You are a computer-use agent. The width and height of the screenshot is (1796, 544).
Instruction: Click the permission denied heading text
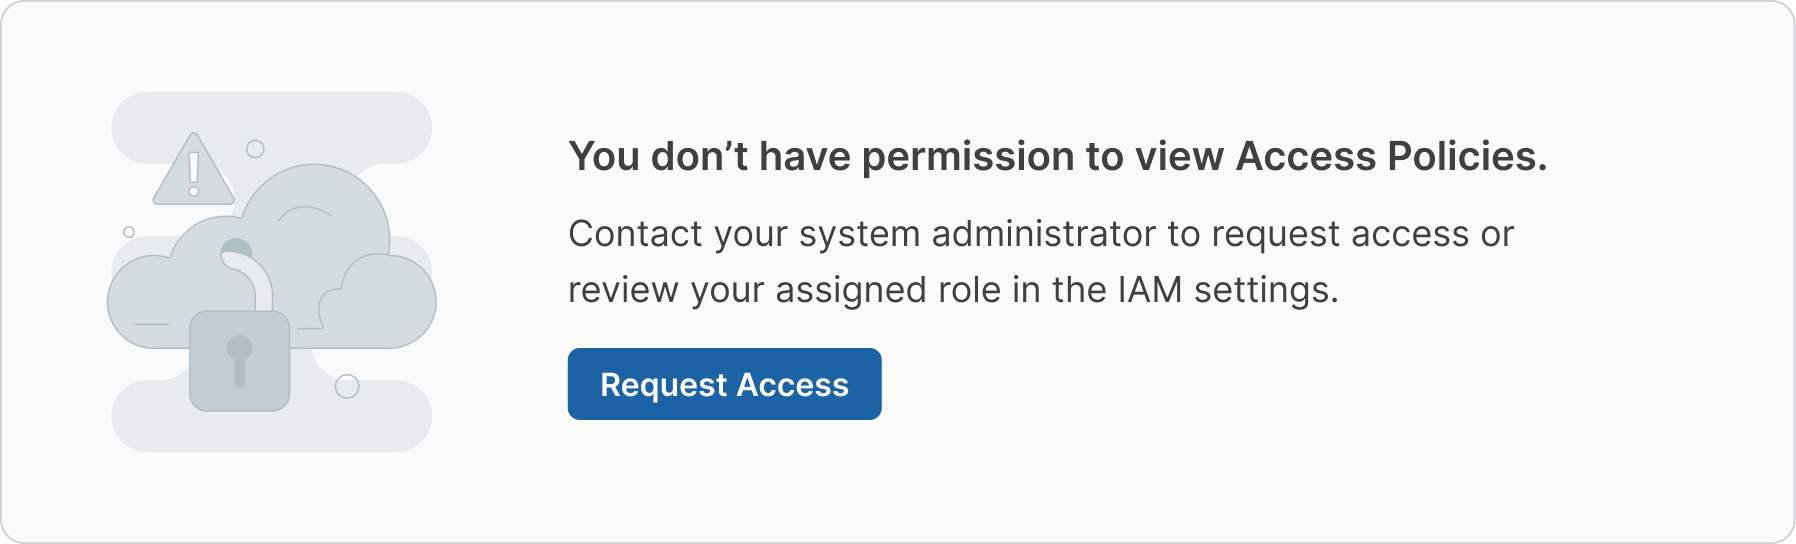point(1057,157)
